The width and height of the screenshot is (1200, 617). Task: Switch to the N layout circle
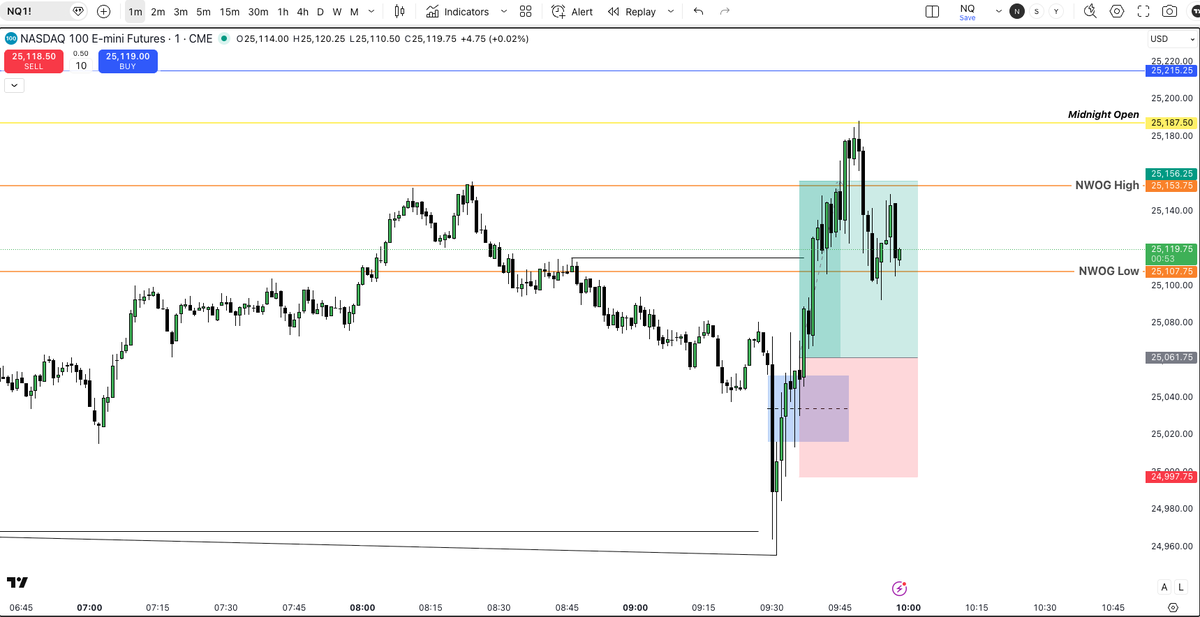tap(1017, 12)
